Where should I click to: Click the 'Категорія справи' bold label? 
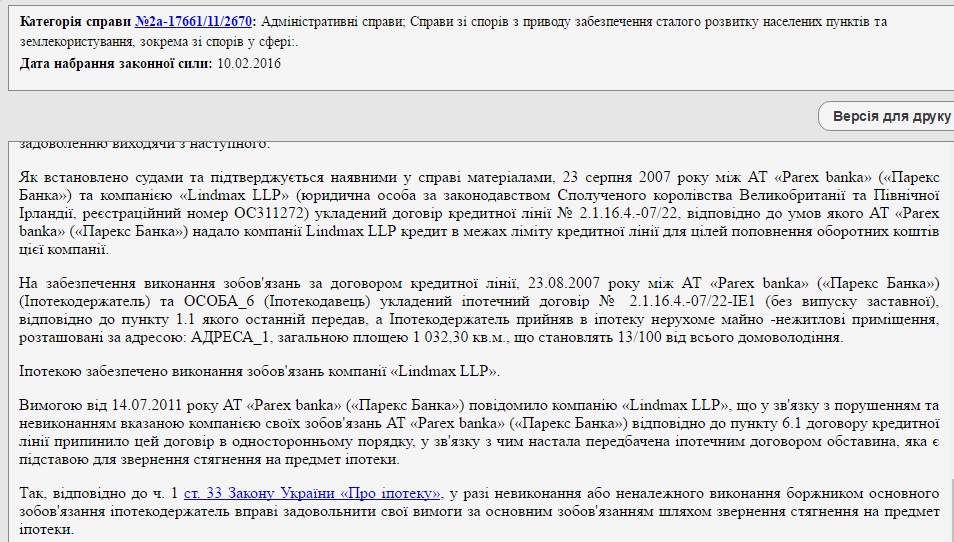(x=75, y=21)
